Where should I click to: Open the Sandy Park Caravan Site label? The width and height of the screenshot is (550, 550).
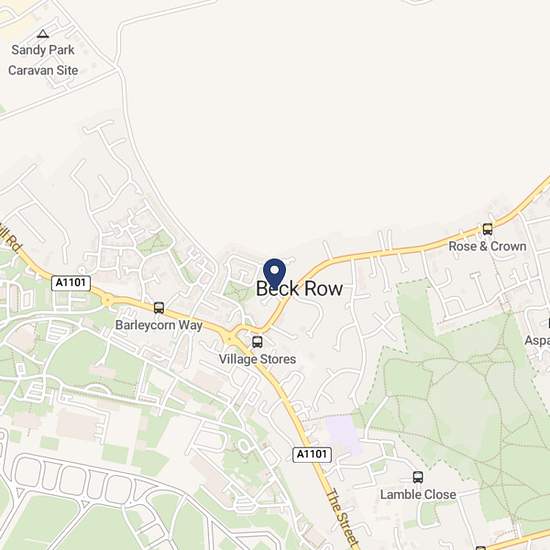43,60
